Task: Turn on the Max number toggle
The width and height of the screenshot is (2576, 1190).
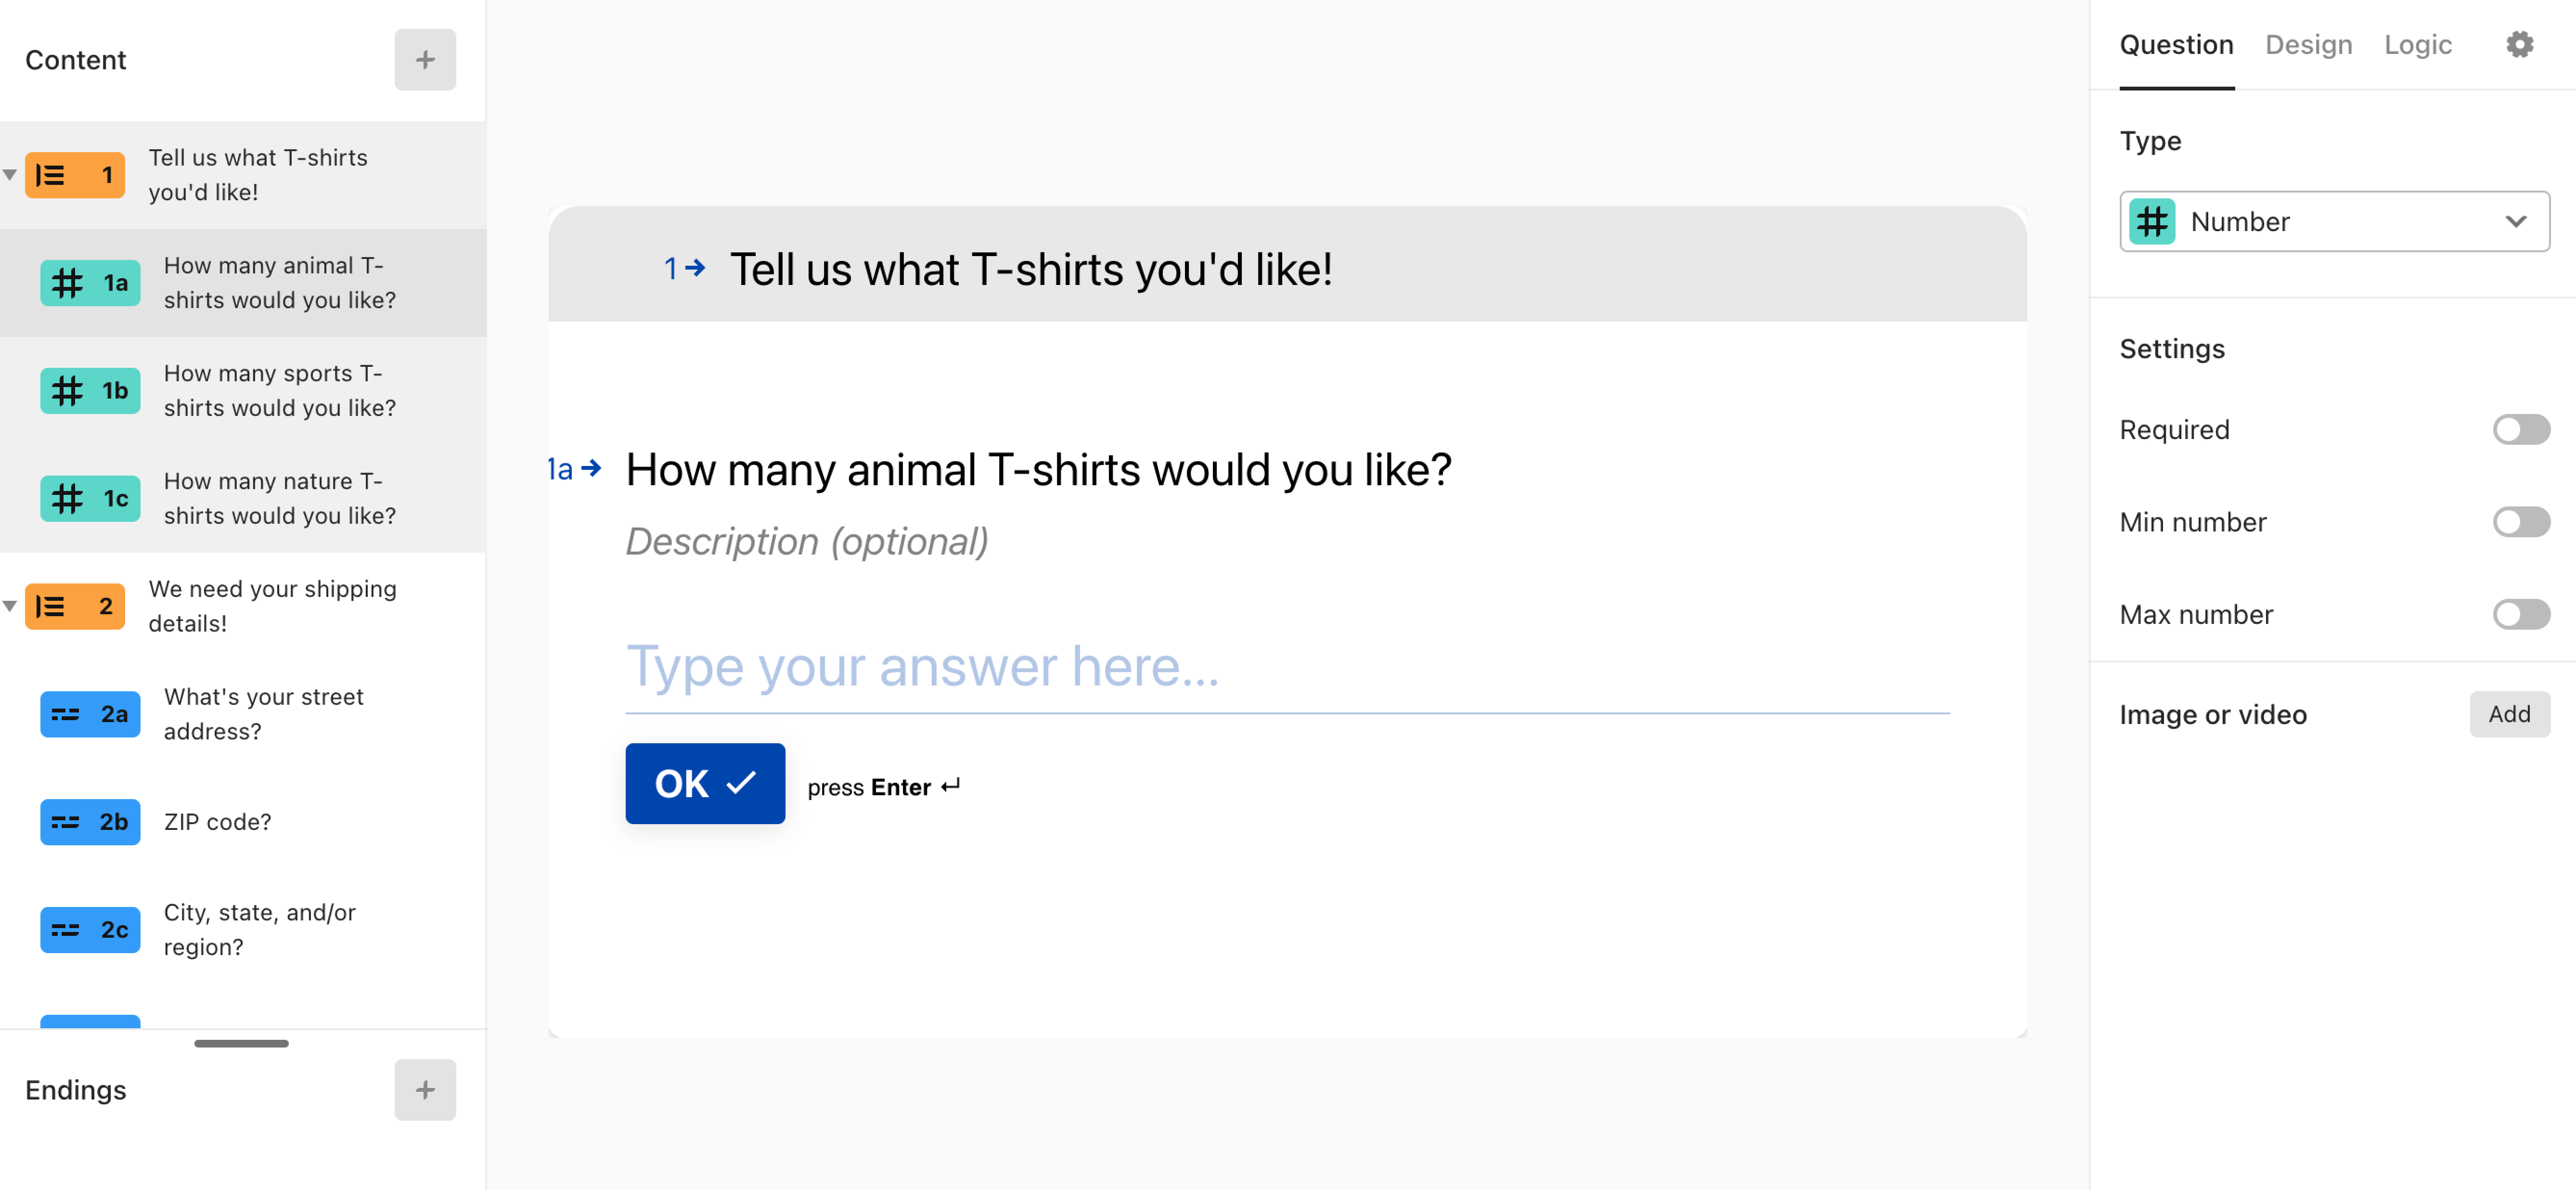Action: (x=2520, y=614)
